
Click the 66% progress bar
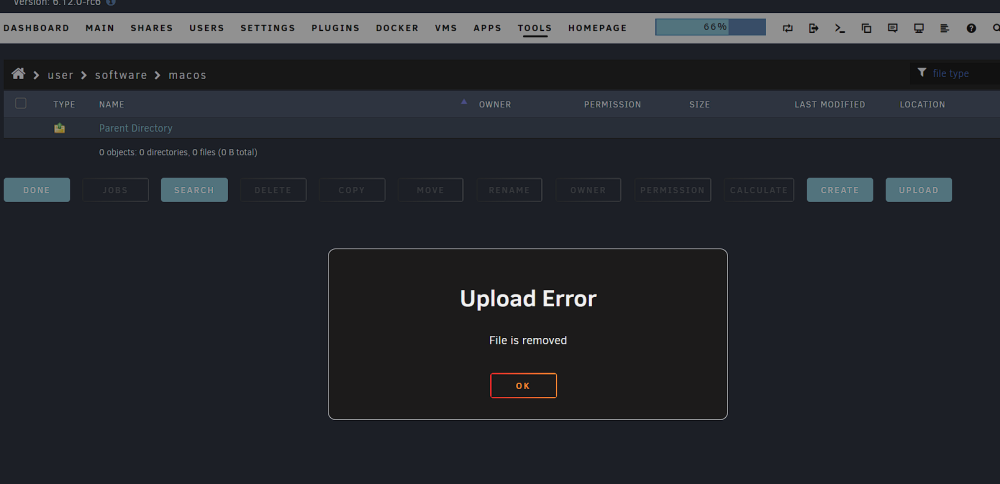point(710,27)
